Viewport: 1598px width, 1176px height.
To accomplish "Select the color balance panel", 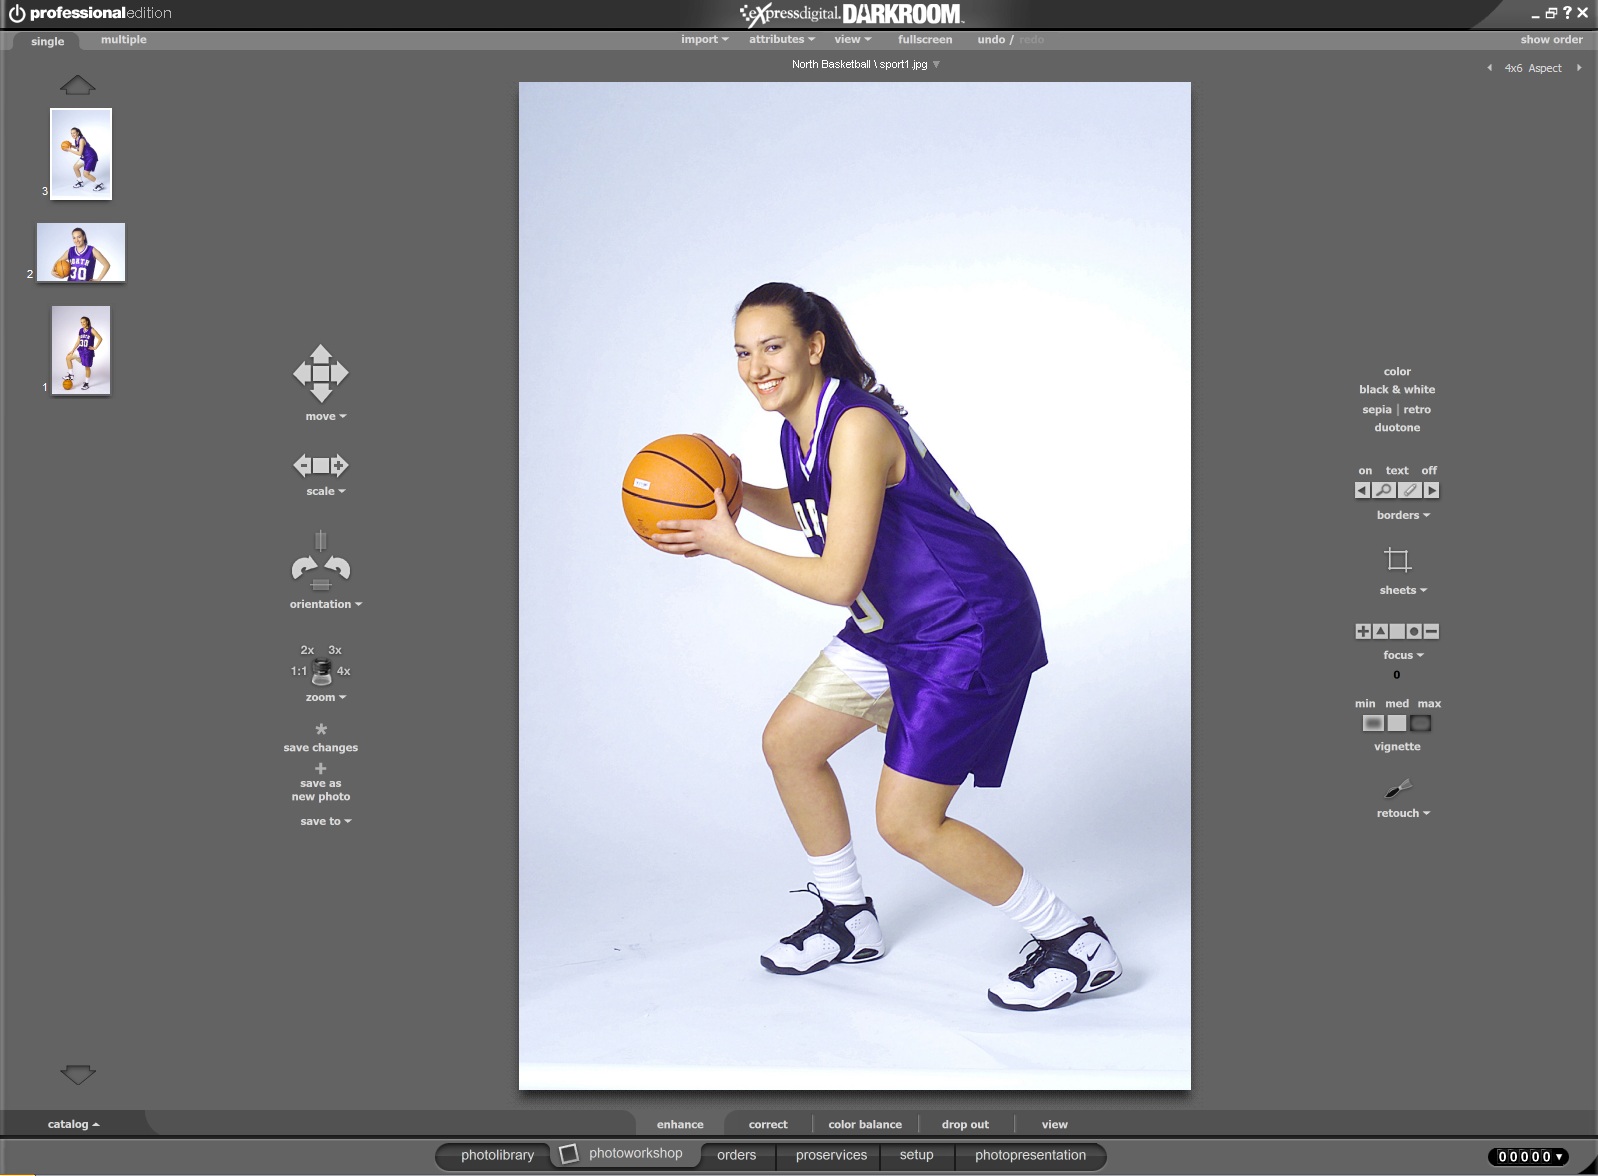I will click(865, 1125).
